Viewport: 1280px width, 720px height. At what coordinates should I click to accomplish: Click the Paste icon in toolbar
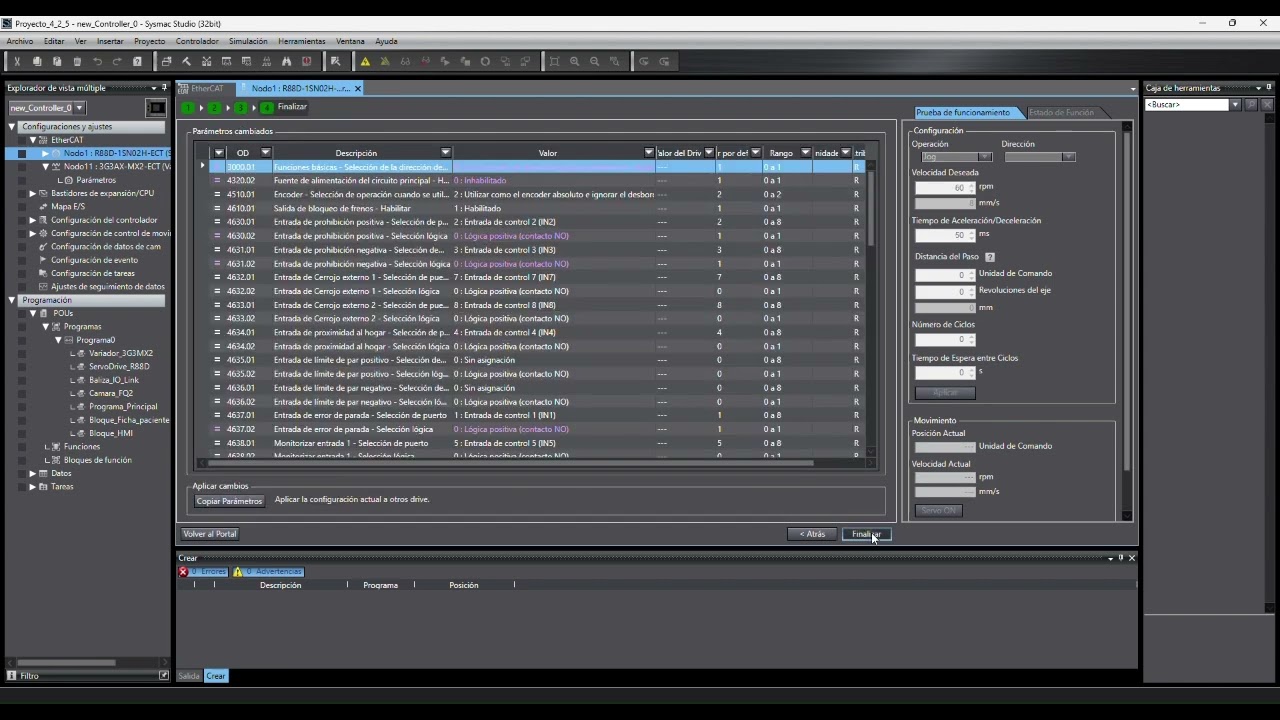[x=57, y=62]
